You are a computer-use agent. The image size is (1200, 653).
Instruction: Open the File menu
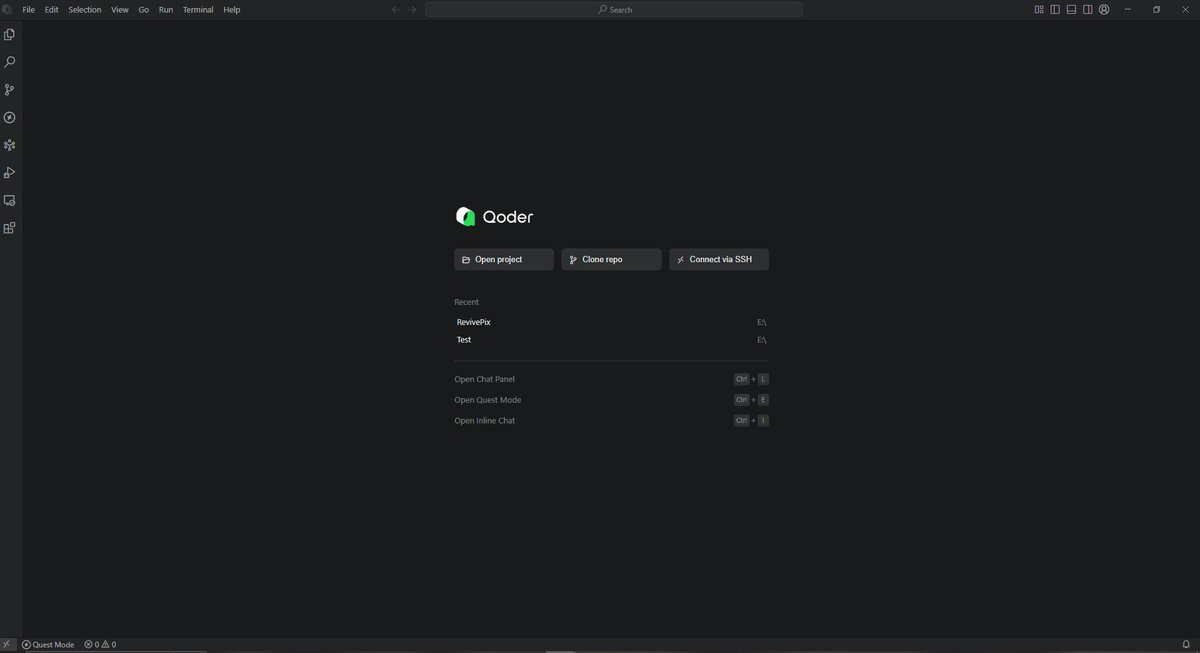click(x=28, y=9)
